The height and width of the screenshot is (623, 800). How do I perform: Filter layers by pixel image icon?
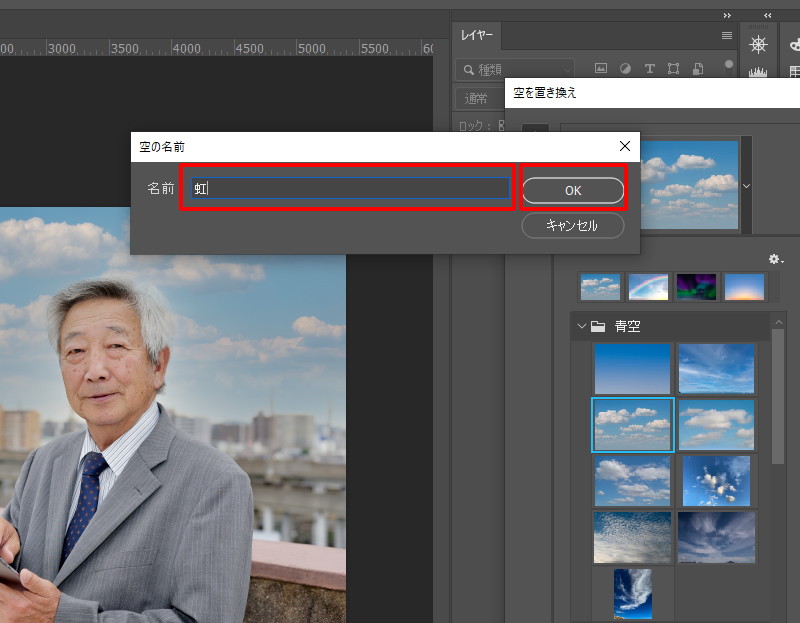tap(601, 69)
